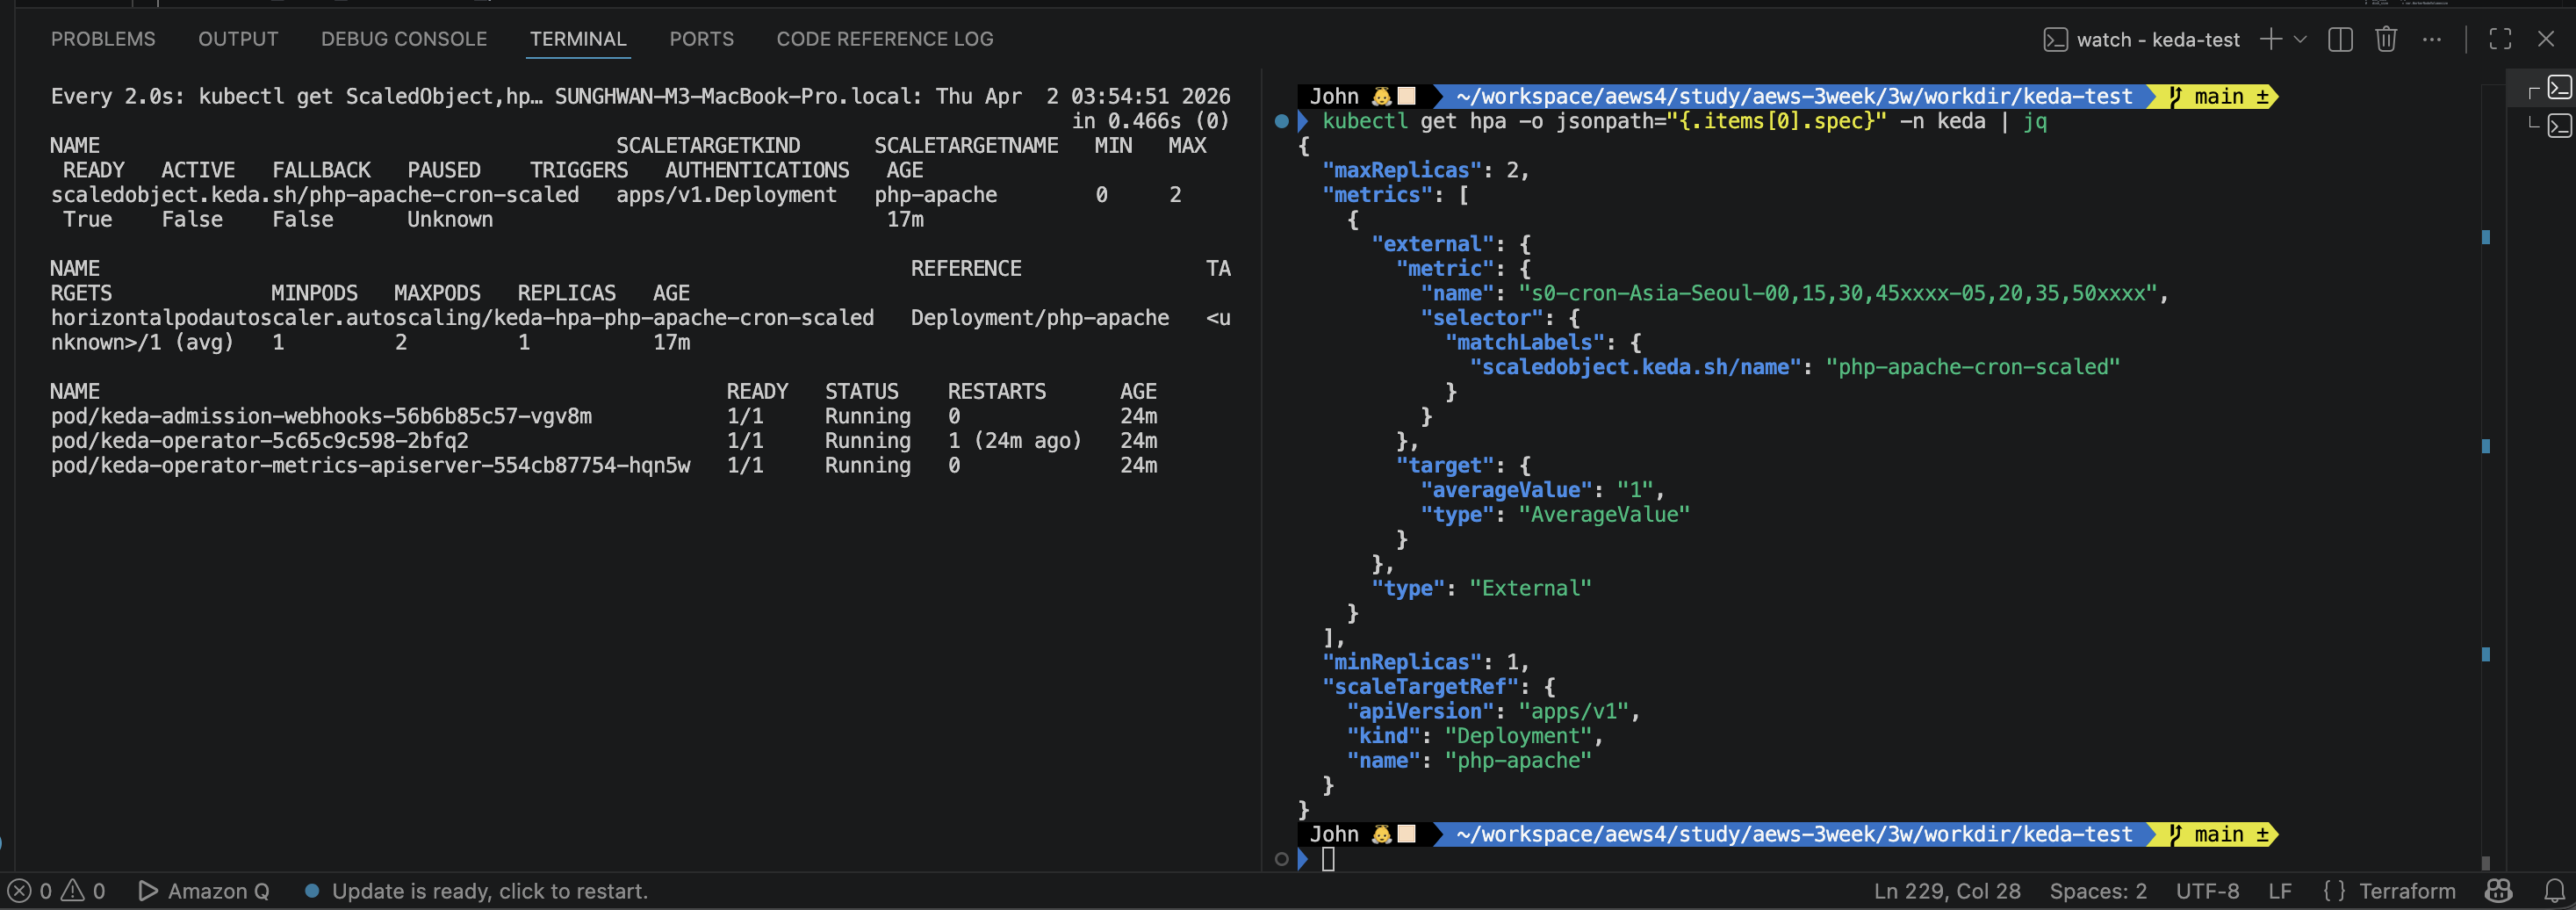
Task: Open the CODE REFERENCE LOG tab
Action: click(885, 39)
